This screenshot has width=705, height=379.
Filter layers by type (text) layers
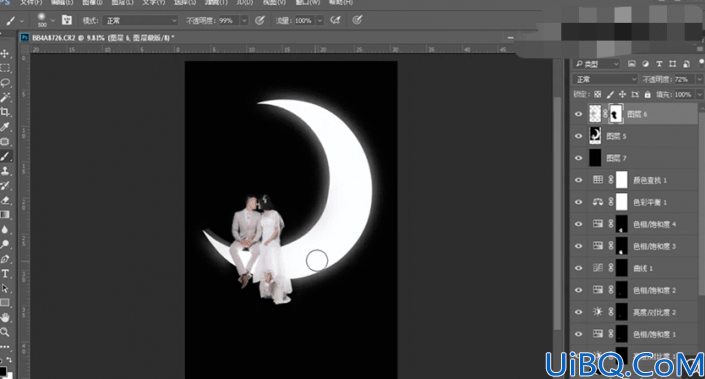[659, 64]
